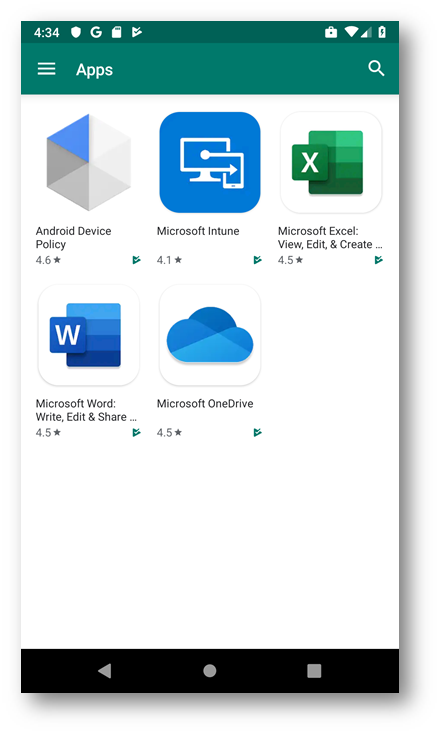This screenshot has height=735, width=441.
Task: Tap the Android back navigation button
Action: click(105, 671)
